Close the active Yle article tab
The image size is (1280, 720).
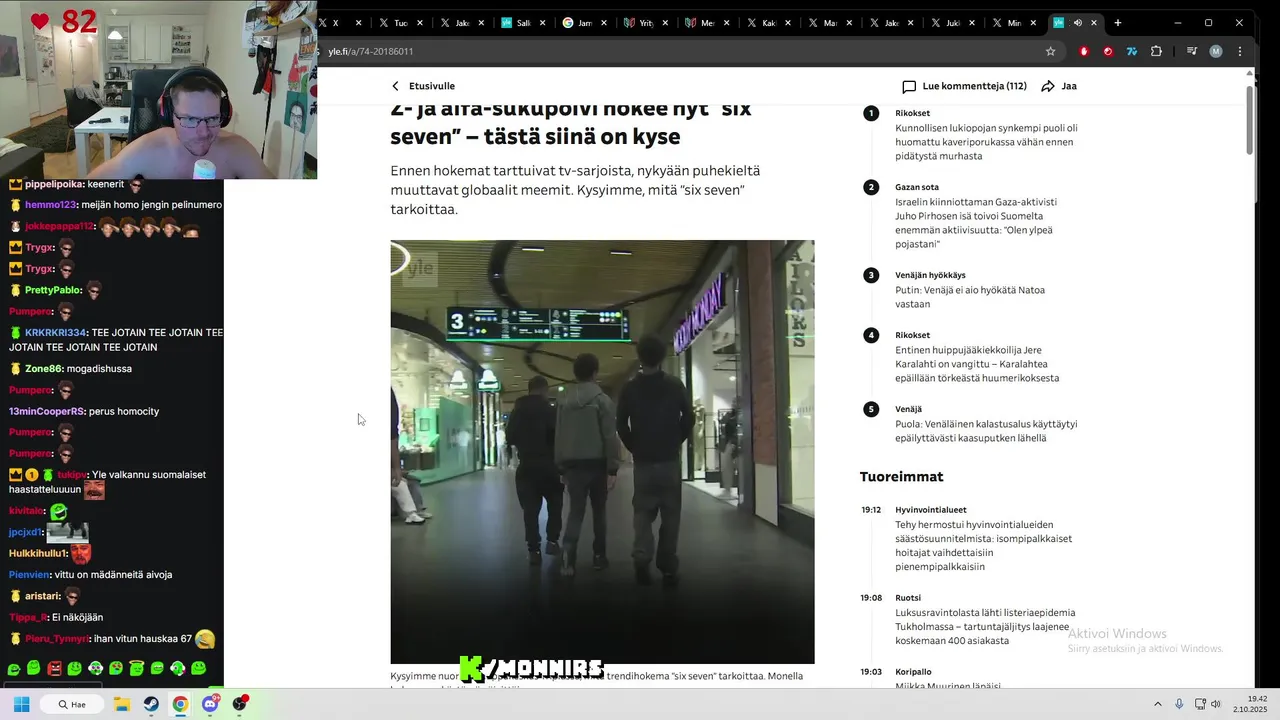pyautogui.click(x=1094, y=23)
